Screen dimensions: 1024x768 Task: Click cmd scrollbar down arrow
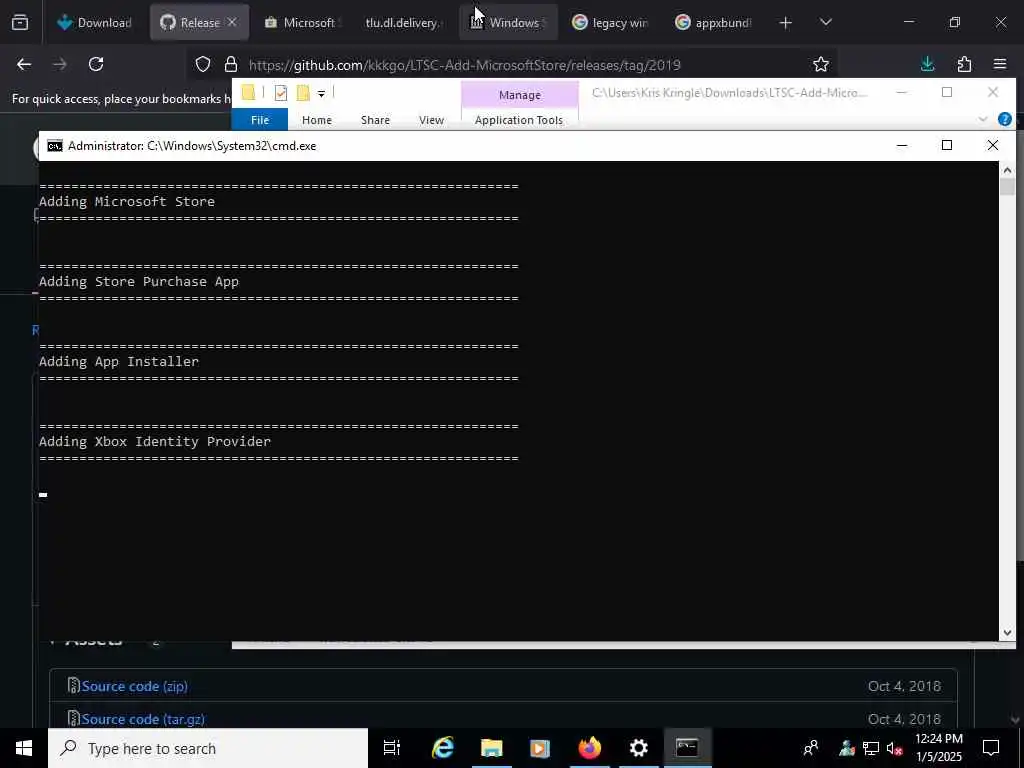click(1007, 632)
